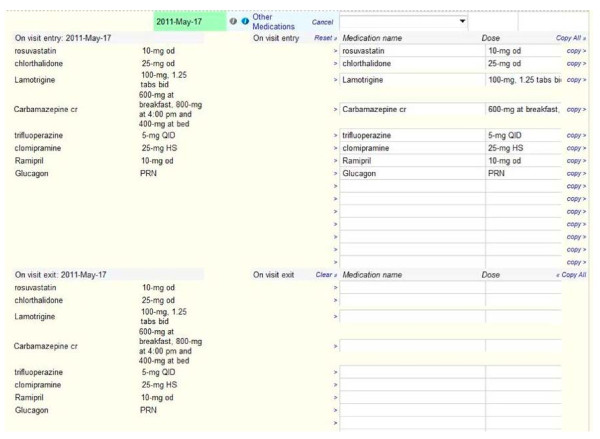The height and width of the screenshot is (439, 600).
Task: Edit the chlorthalidone medication name field
Action: (412, 64)
